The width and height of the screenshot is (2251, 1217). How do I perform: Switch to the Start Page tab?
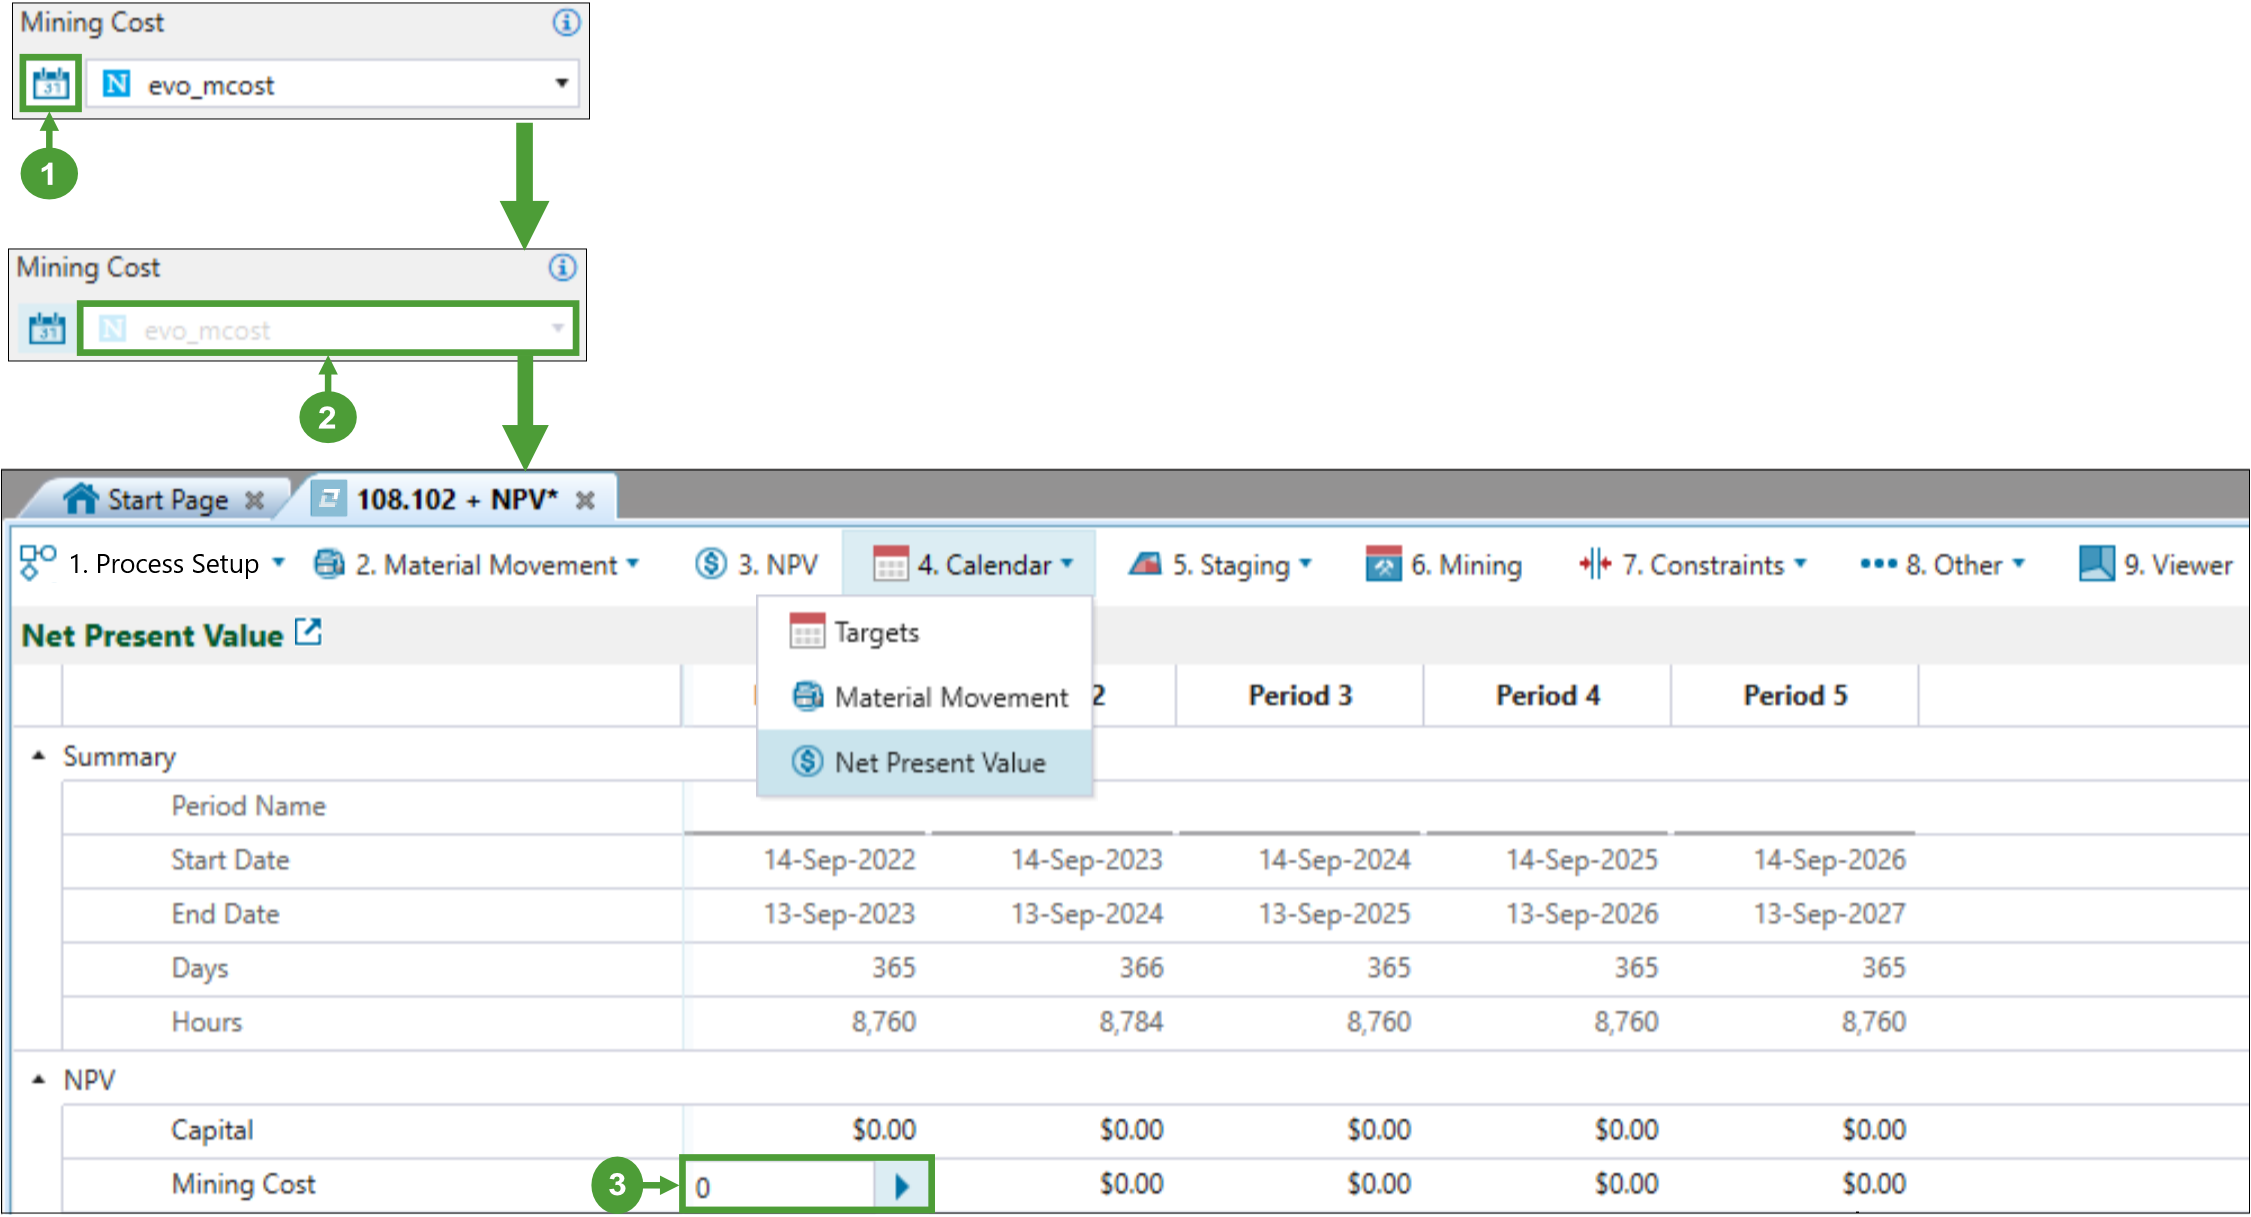(x=167, y=499)
